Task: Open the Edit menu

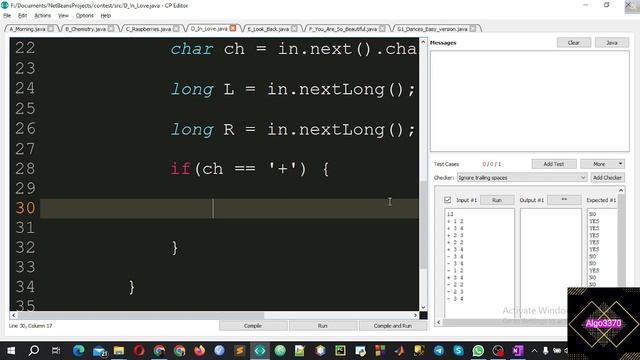Action: click(22, 16)
